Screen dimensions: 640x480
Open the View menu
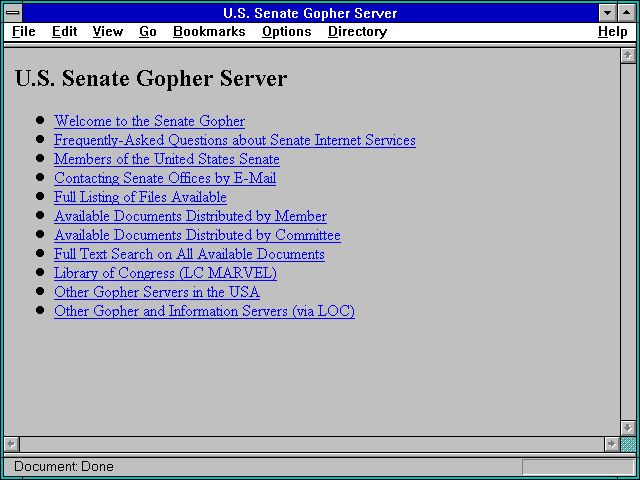108,32
